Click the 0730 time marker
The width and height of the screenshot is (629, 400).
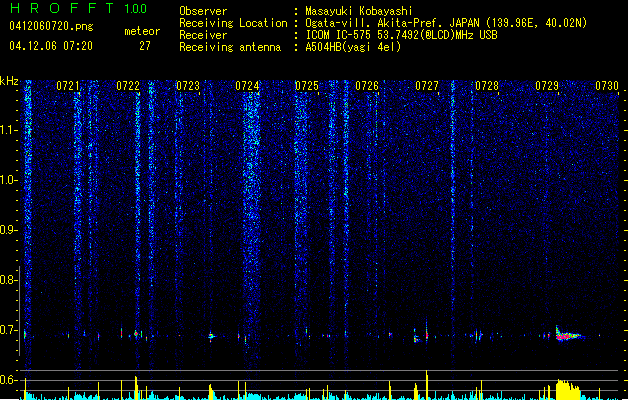point(607,86)
